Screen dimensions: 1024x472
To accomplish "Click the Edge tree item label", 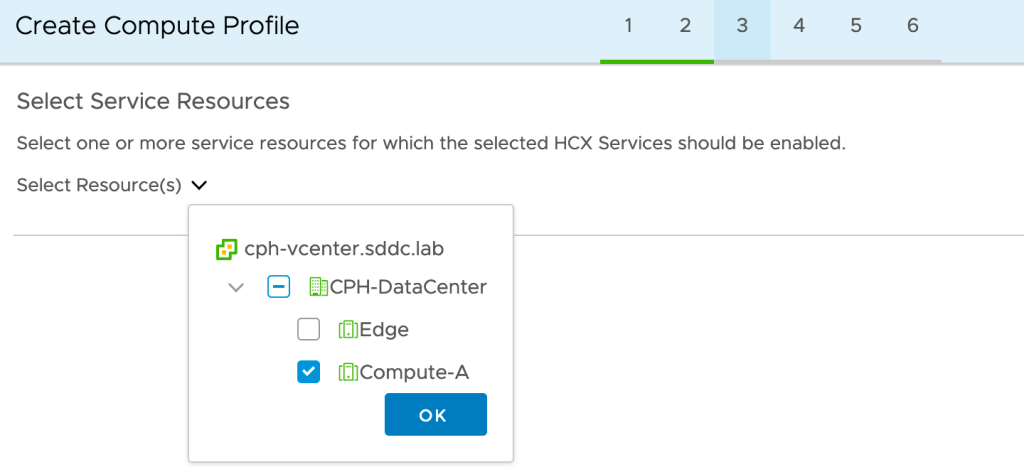I will tap(384, 329).
